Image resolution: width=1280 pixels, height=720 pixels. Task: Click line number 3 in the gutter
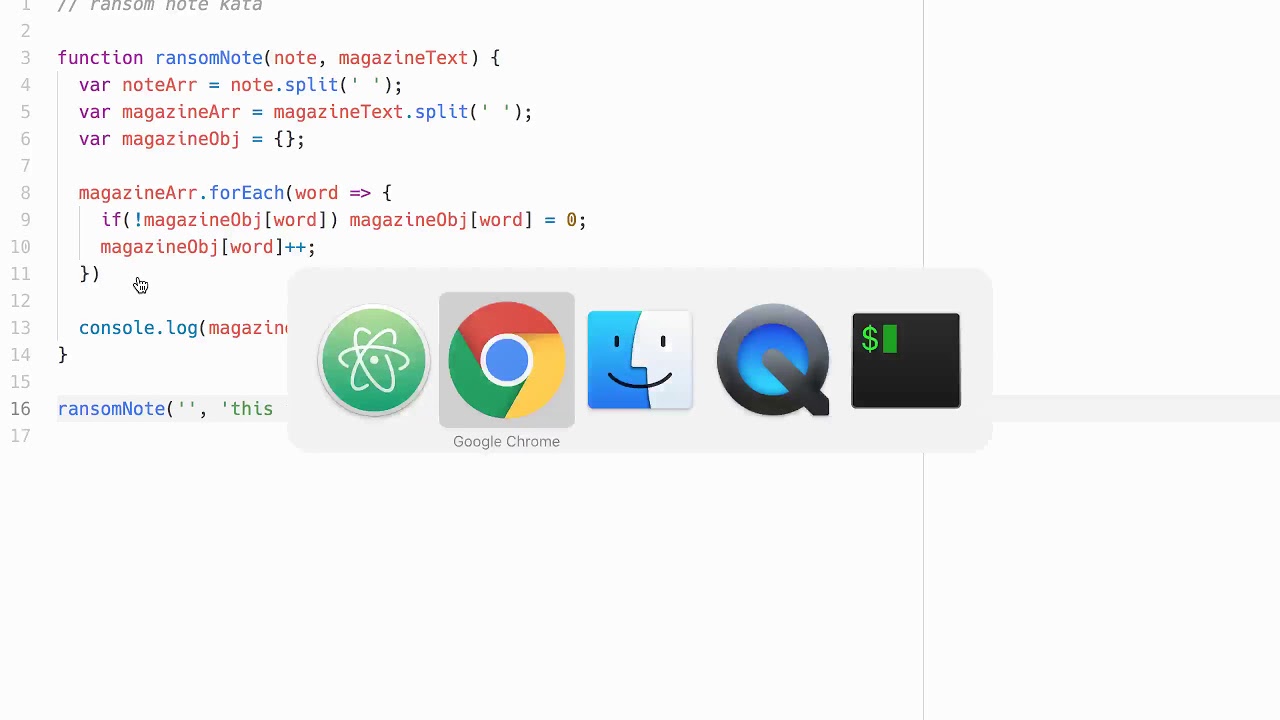25,58
